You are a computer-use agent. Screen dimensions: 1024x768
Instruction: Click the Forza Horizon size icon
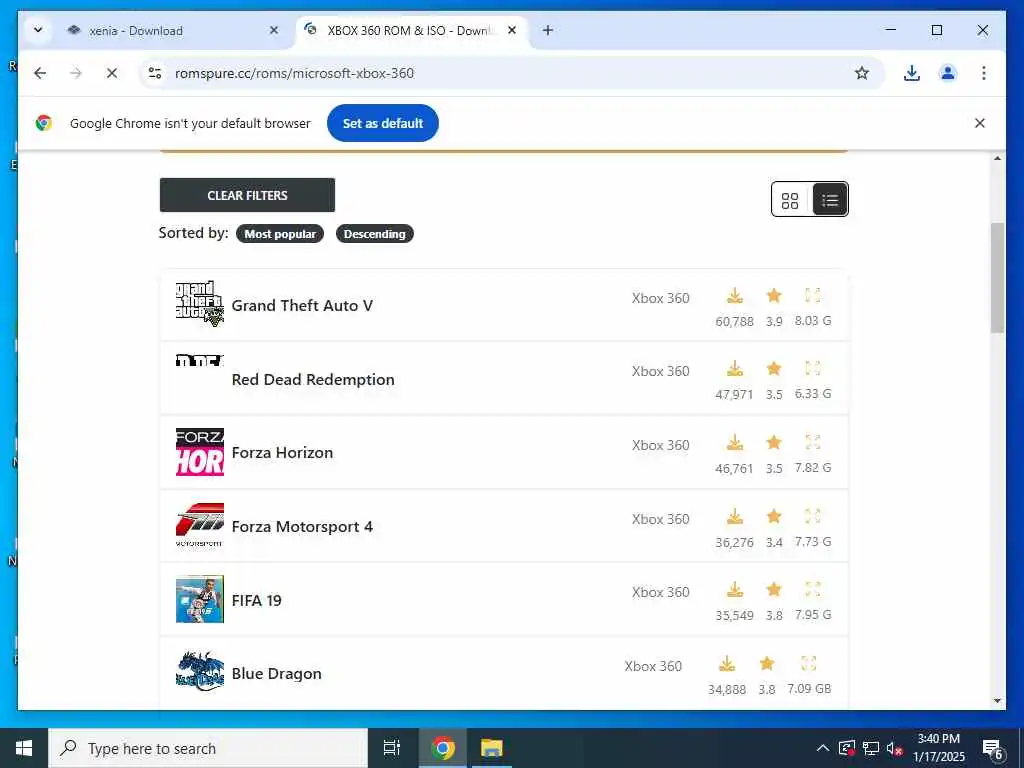tap(812, 443)
